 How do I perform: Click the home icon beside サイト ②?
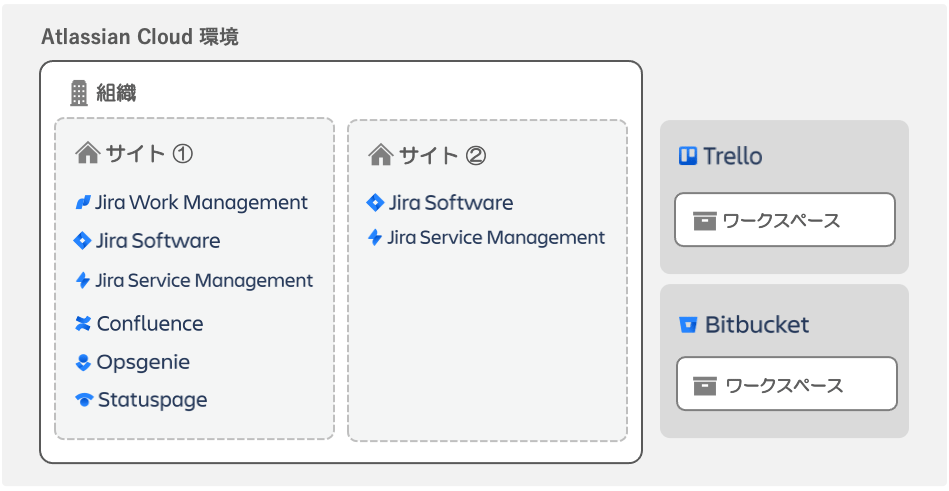(381, 155)
